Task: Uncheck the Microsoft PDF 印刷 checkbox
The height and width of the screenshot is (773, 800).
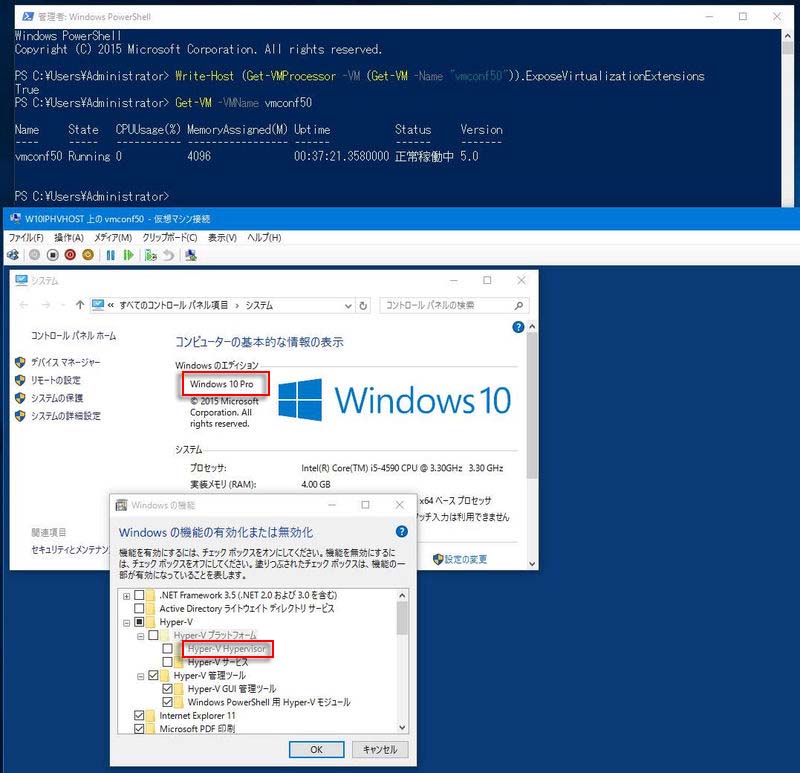Action: coord(139,729)
